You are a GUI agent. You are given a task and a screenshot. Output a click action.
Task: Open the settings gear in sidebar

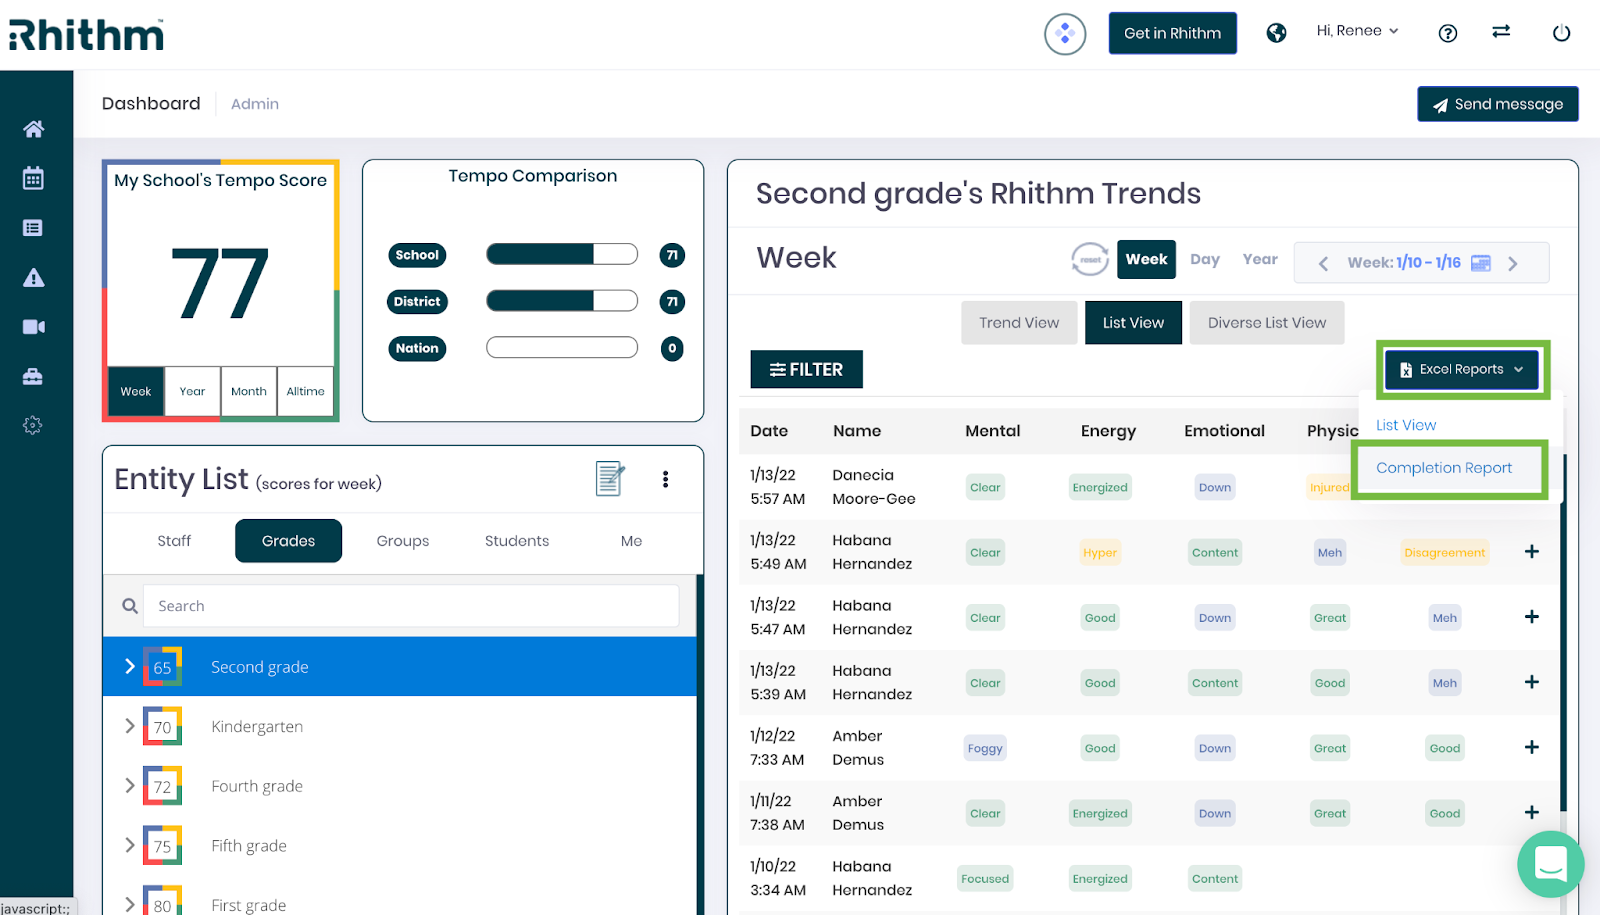pos(33,425)
